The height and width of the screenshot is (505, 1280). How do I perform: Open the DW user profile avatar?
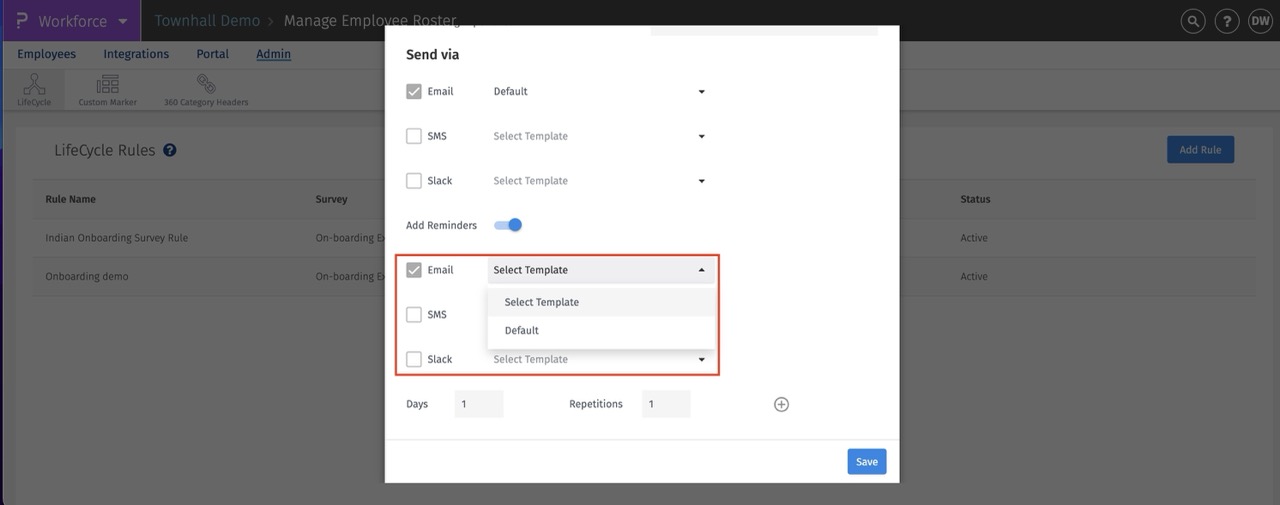click(x=1259, y=21)
